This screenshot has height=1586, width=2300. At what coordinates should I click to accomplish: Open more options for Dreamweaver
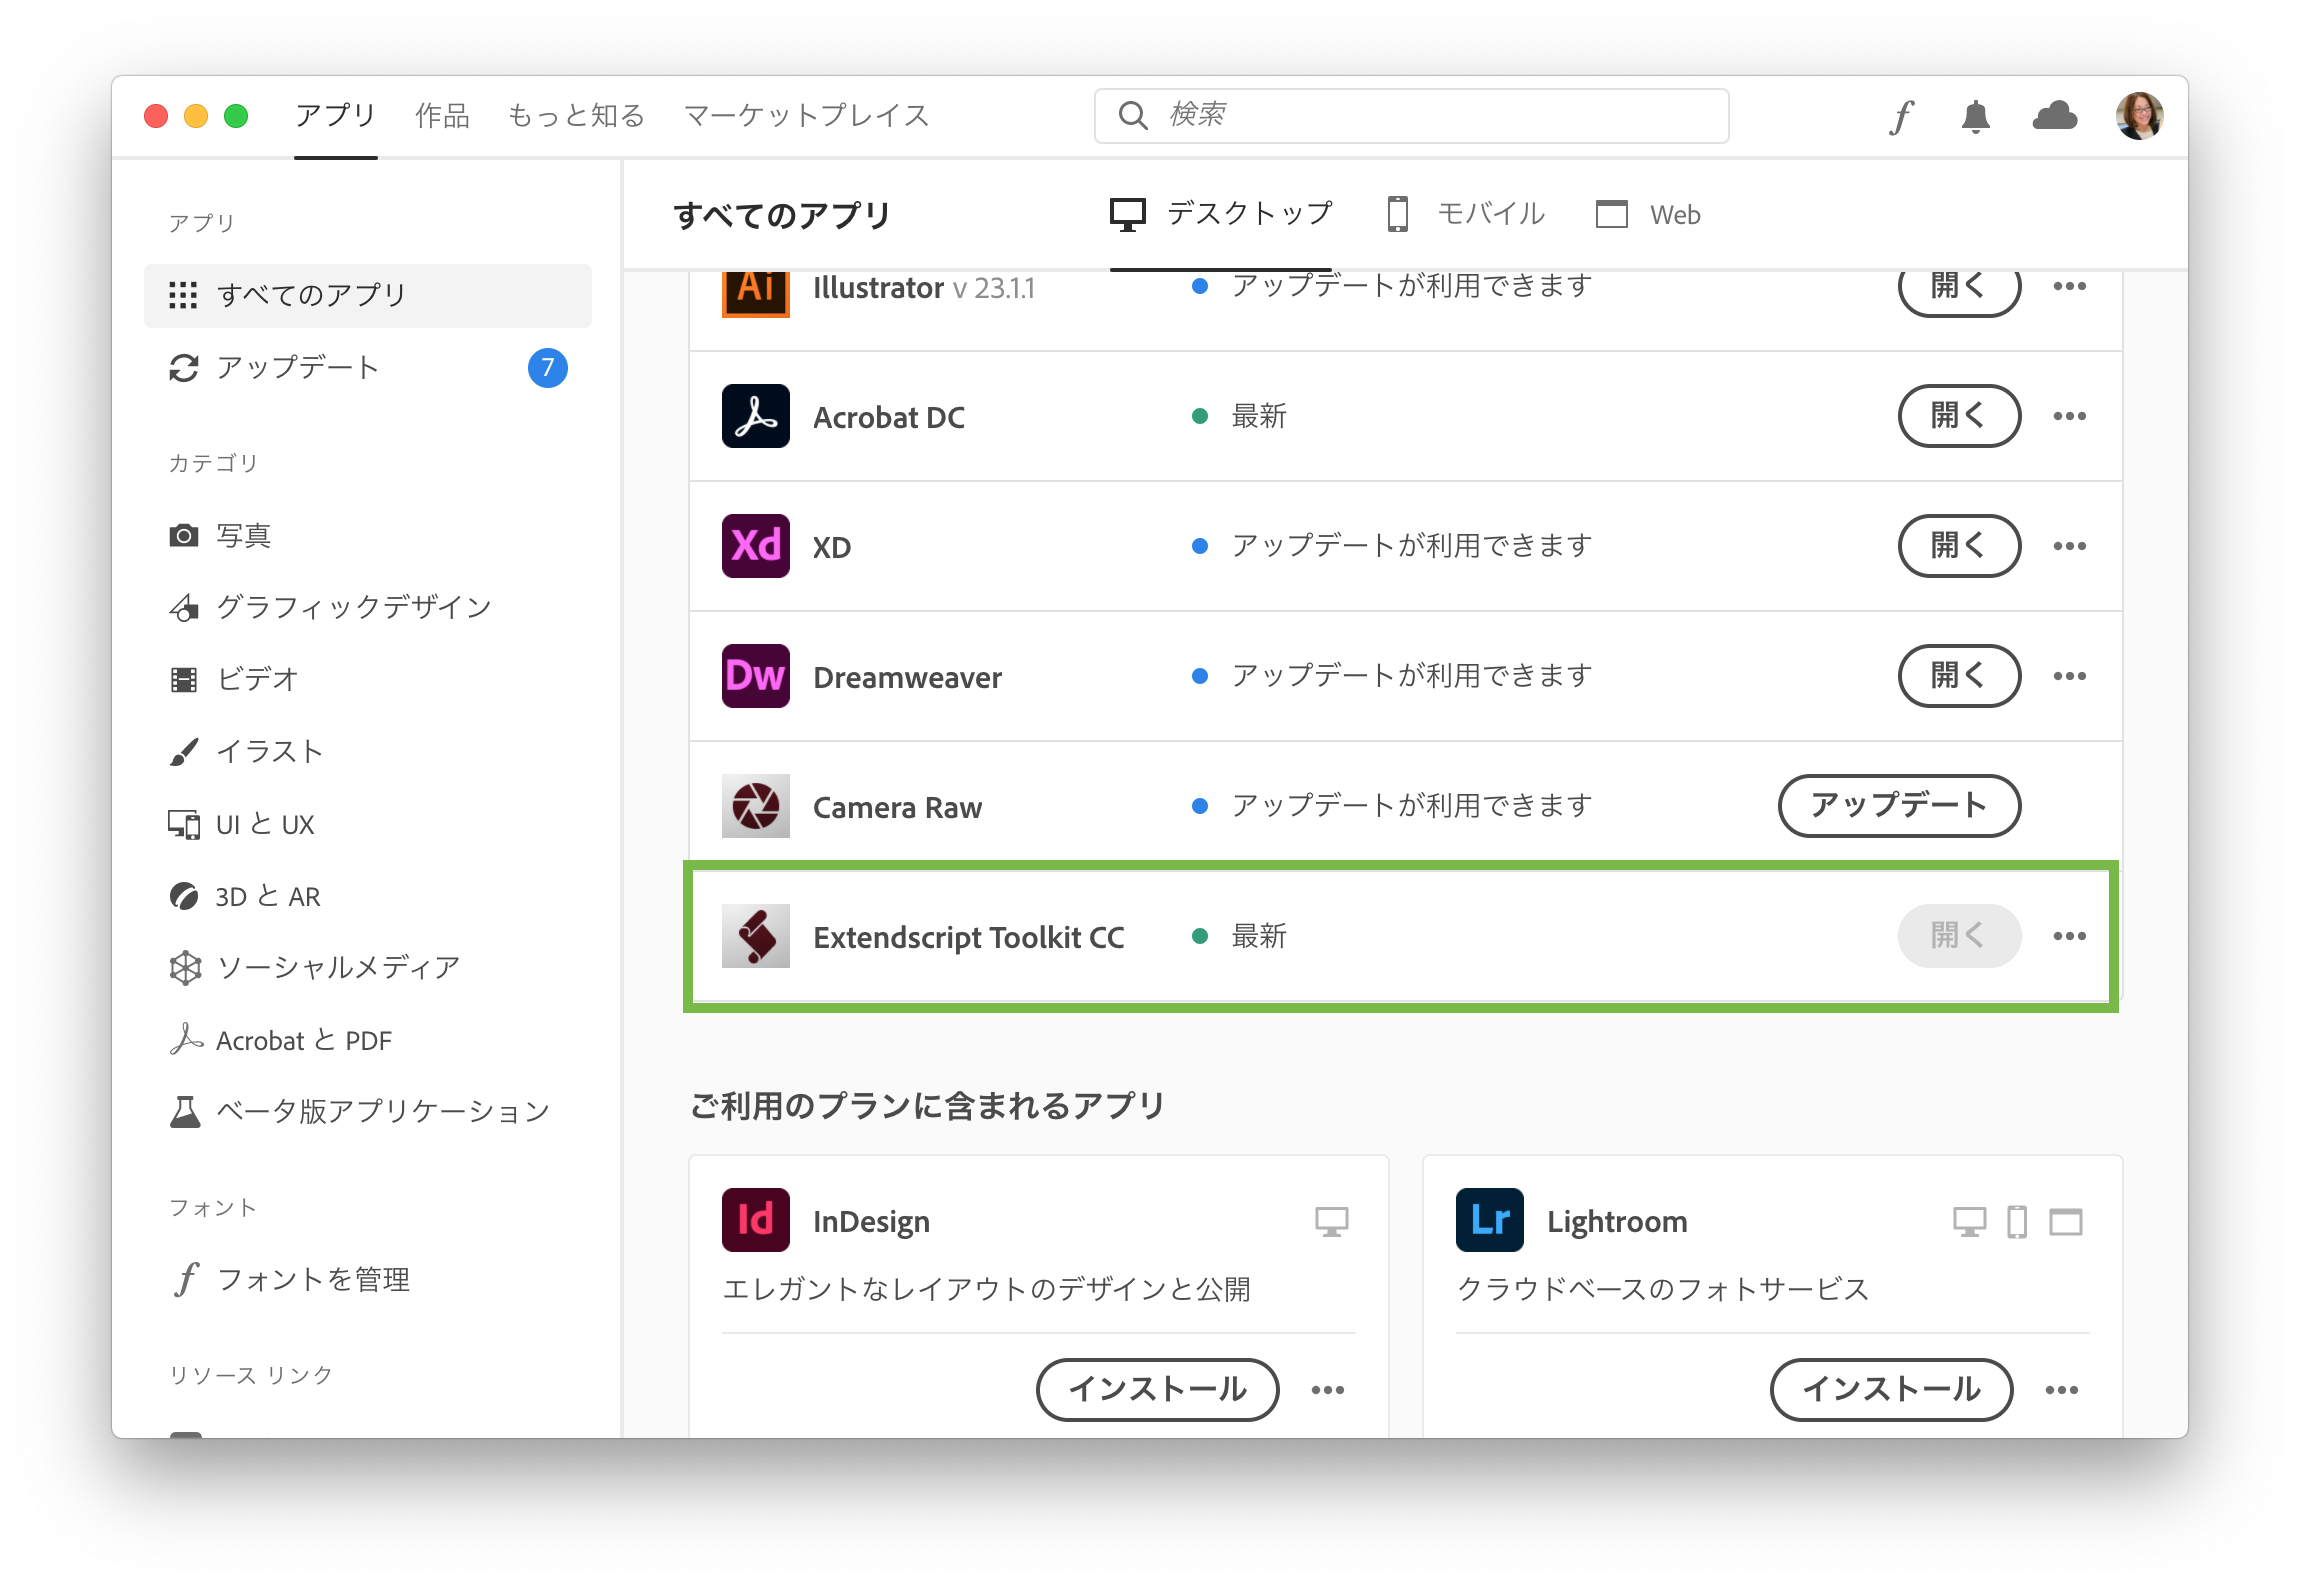[x=2069, y=676]
